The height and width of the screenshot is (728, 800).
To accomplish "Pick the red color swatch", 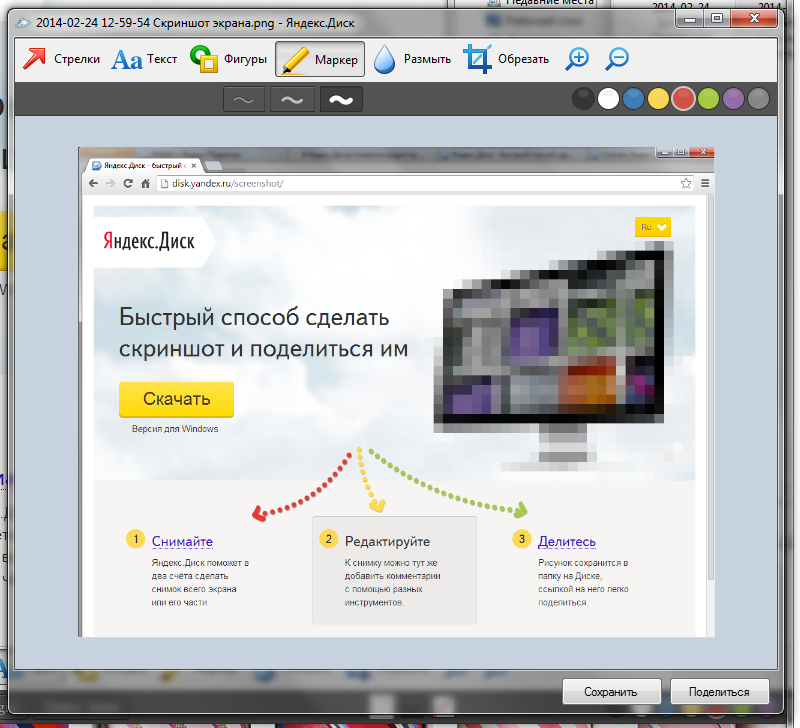I will click(683, 99).
